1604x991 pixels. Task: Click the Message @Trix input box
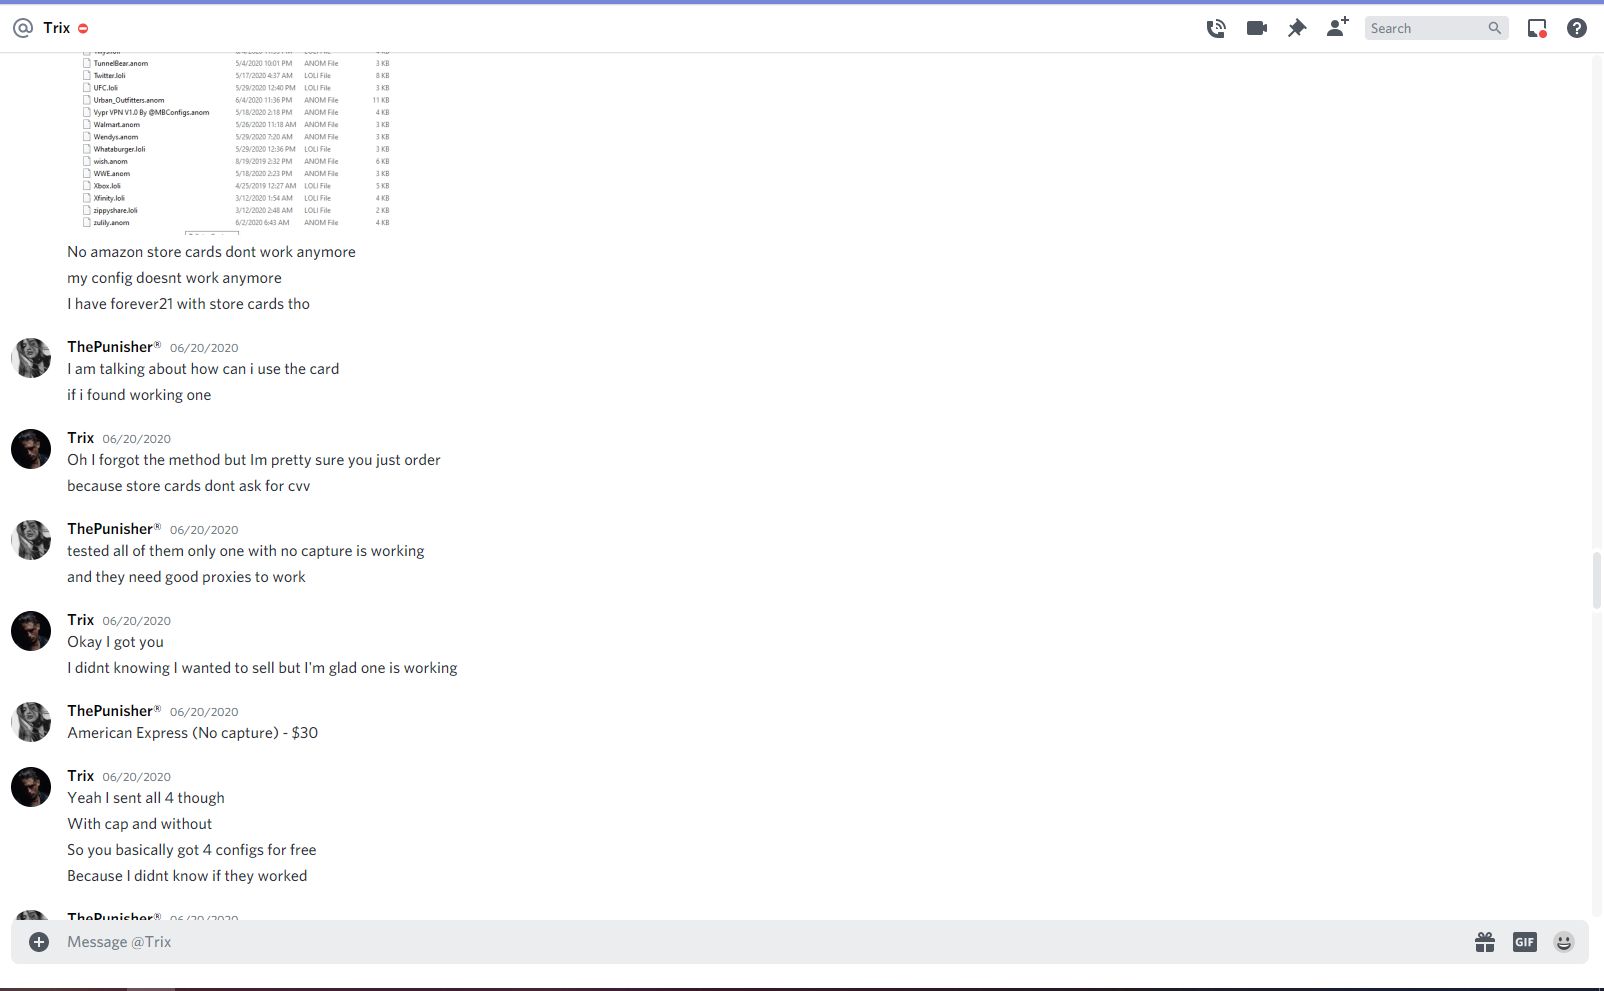click(760, 942)
